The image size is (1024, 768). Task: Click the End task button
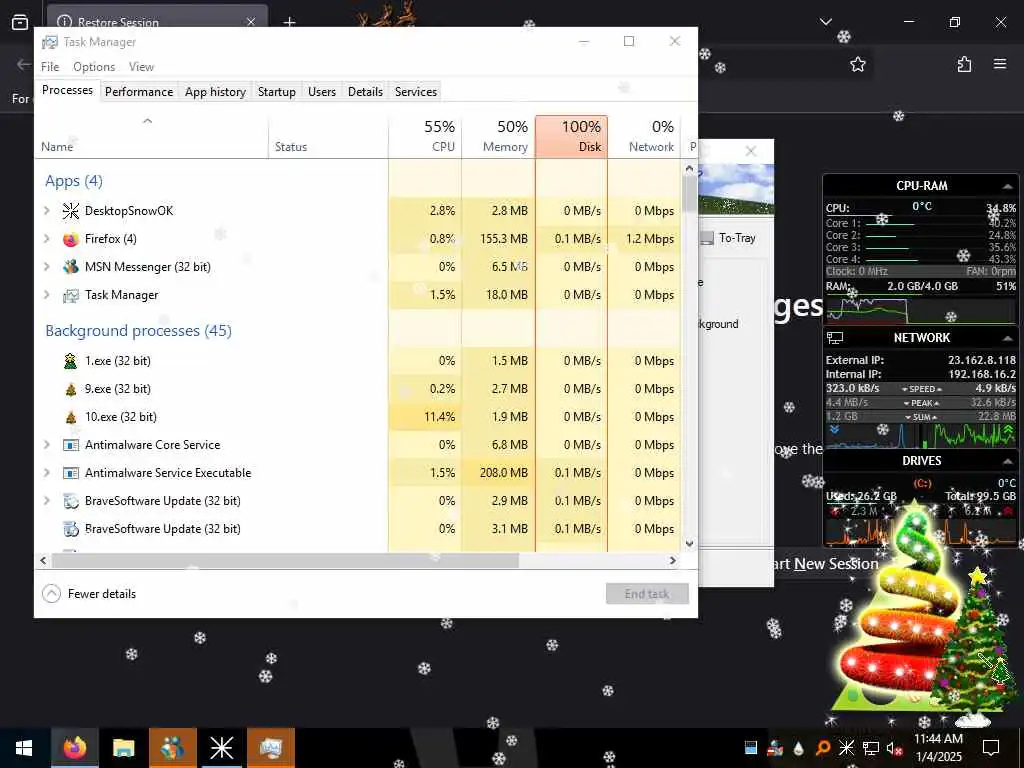[647, 594]
